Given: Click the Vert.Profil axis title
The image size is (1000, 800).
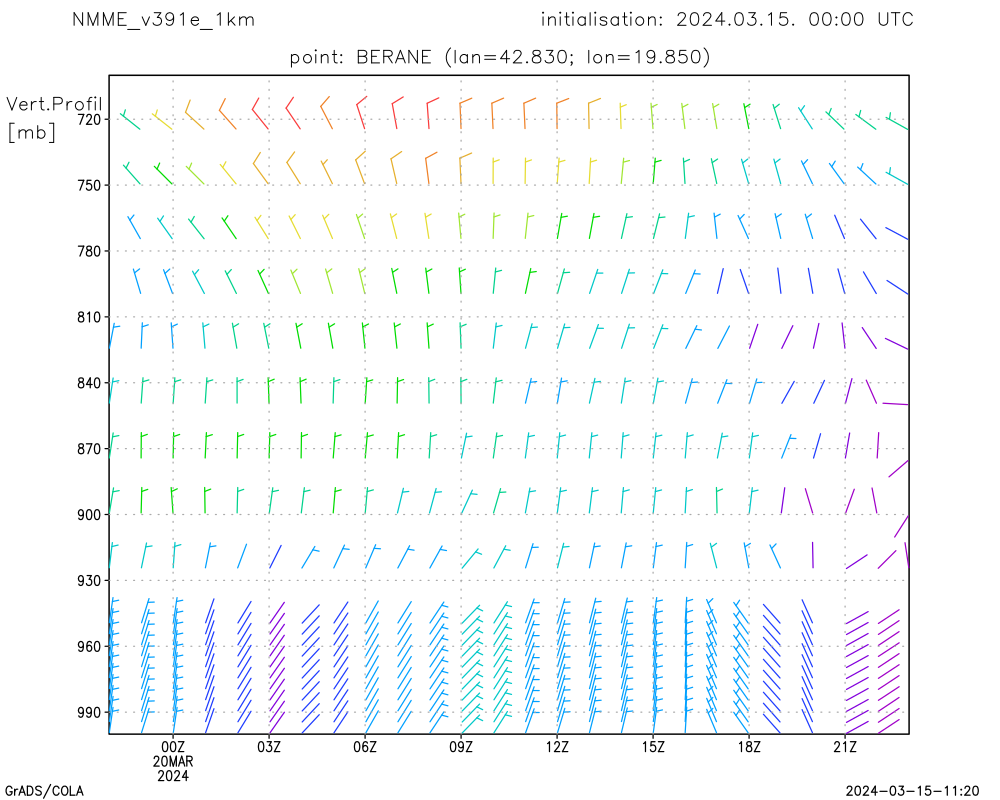Looking at the screenshot, I should (54, 103).
